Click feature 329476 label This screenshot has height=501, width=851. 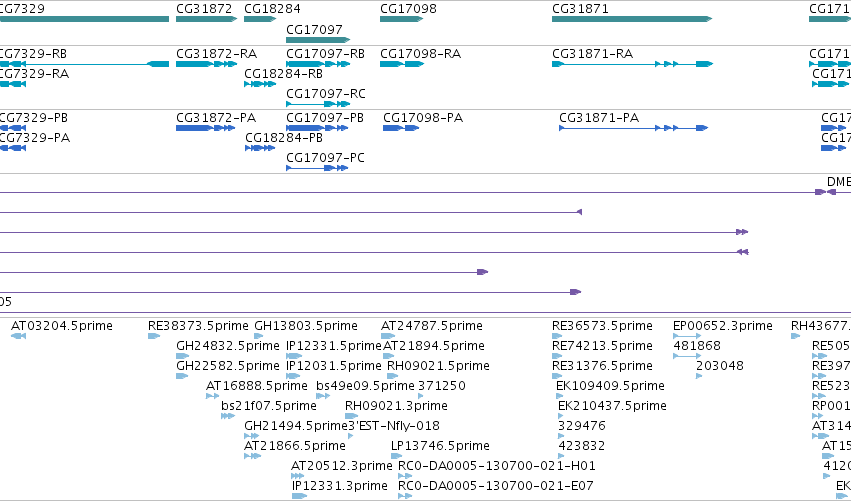(582, 426)
